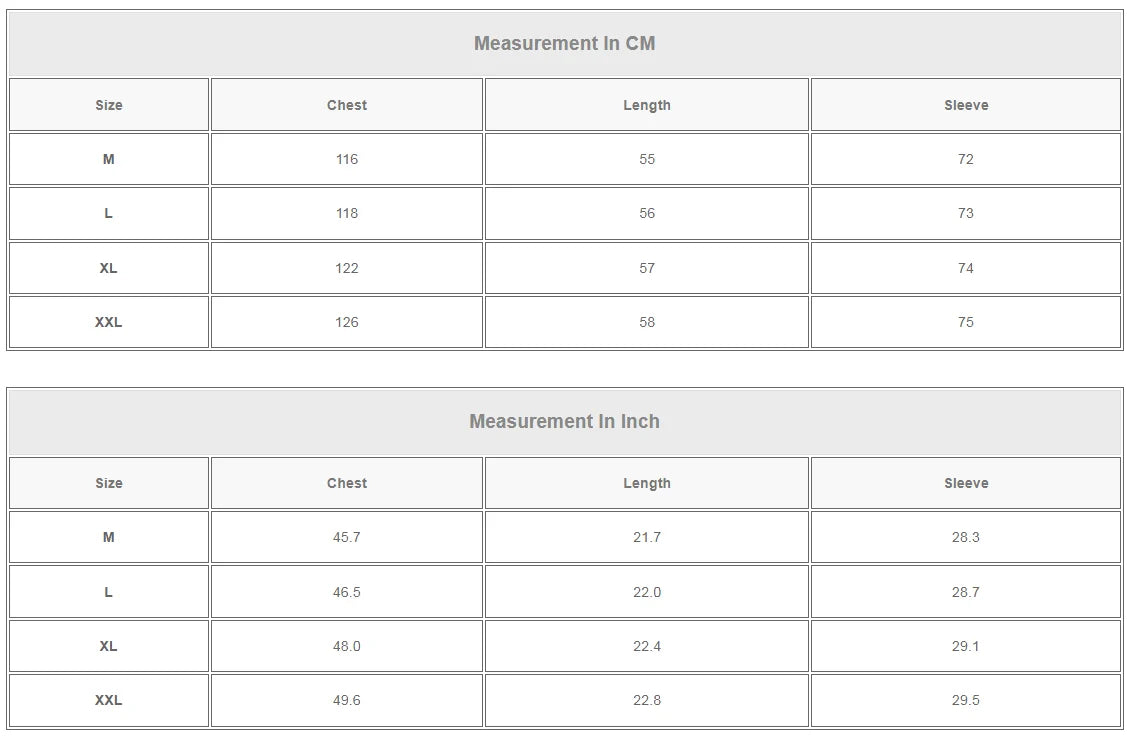Click size L in the CM table
Image resolution: width=1127 pixels, height=737 pixels.
point(108,213)
